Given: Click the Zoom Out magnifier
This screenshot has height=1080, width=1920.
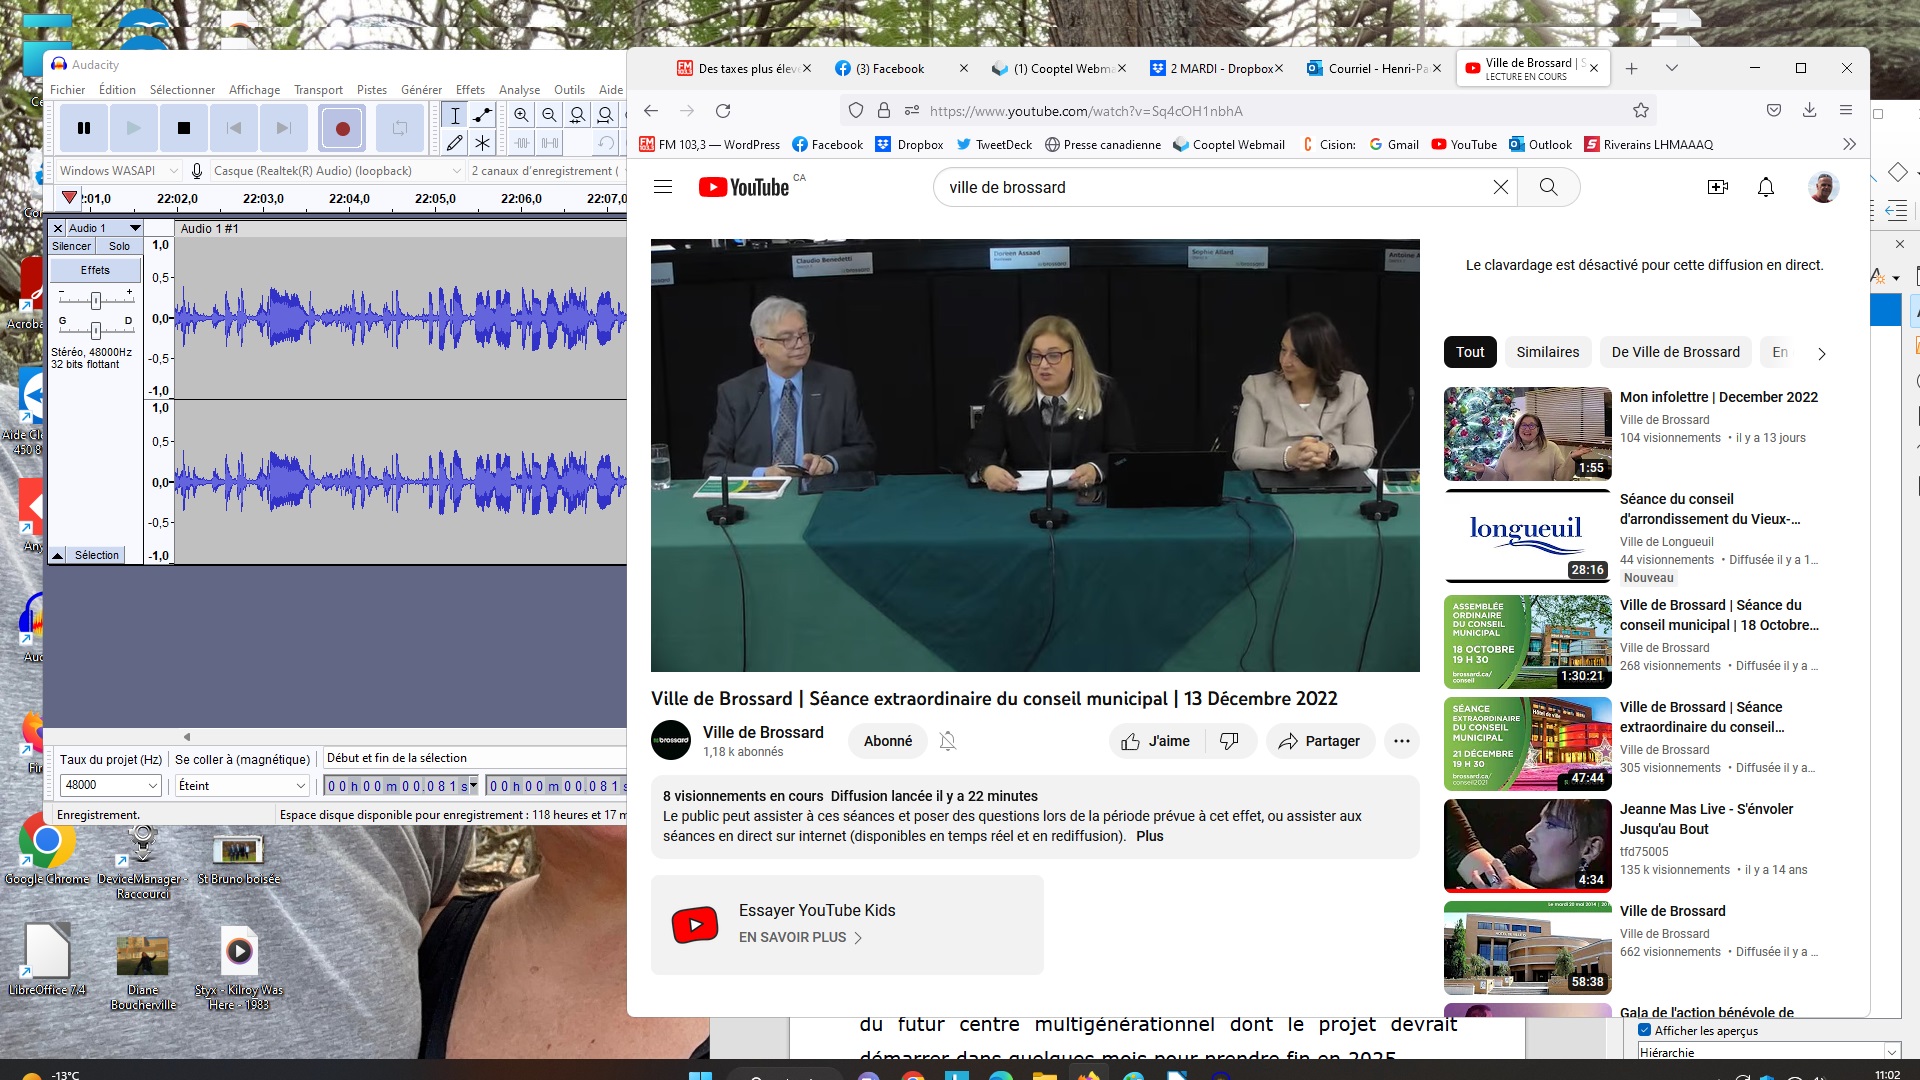Looking at the screenshot, I should (x=549, y=115).
